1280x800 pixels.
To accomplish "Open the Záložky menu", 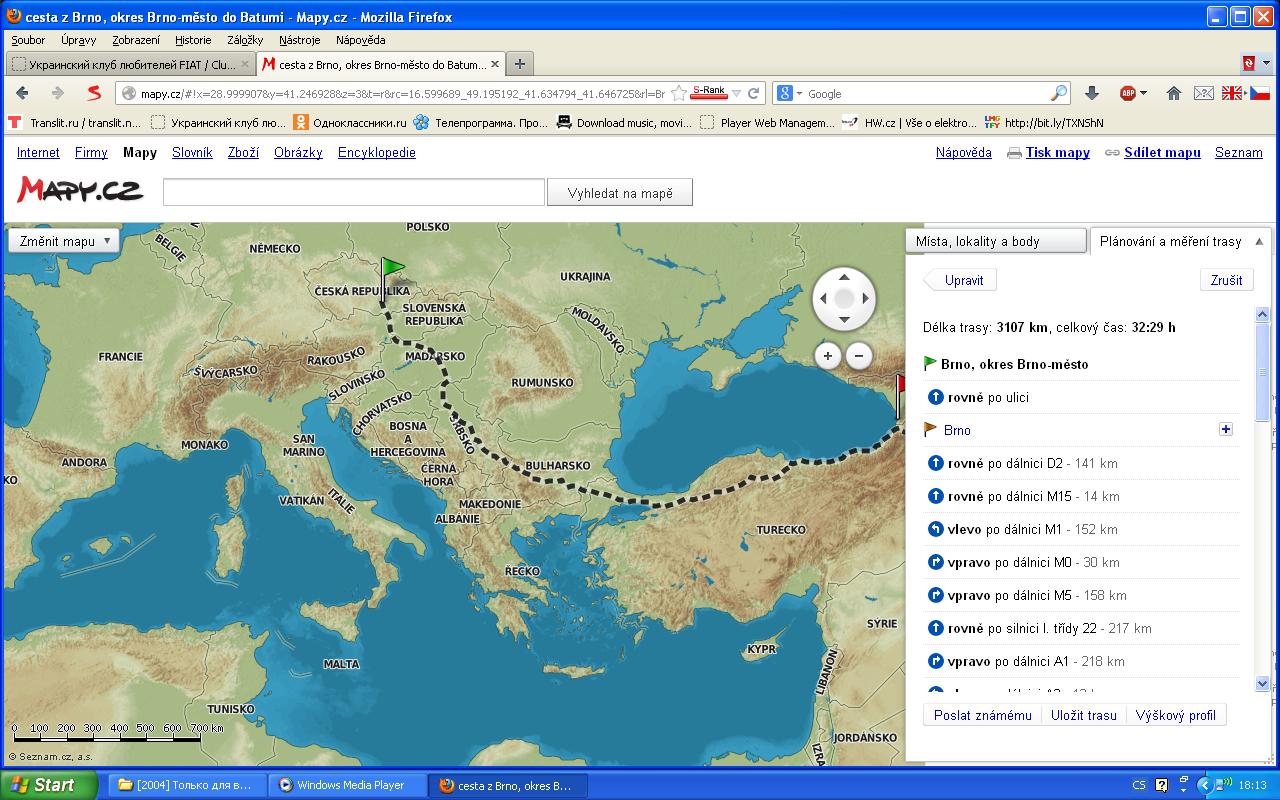I will click(x=245, y=40).
